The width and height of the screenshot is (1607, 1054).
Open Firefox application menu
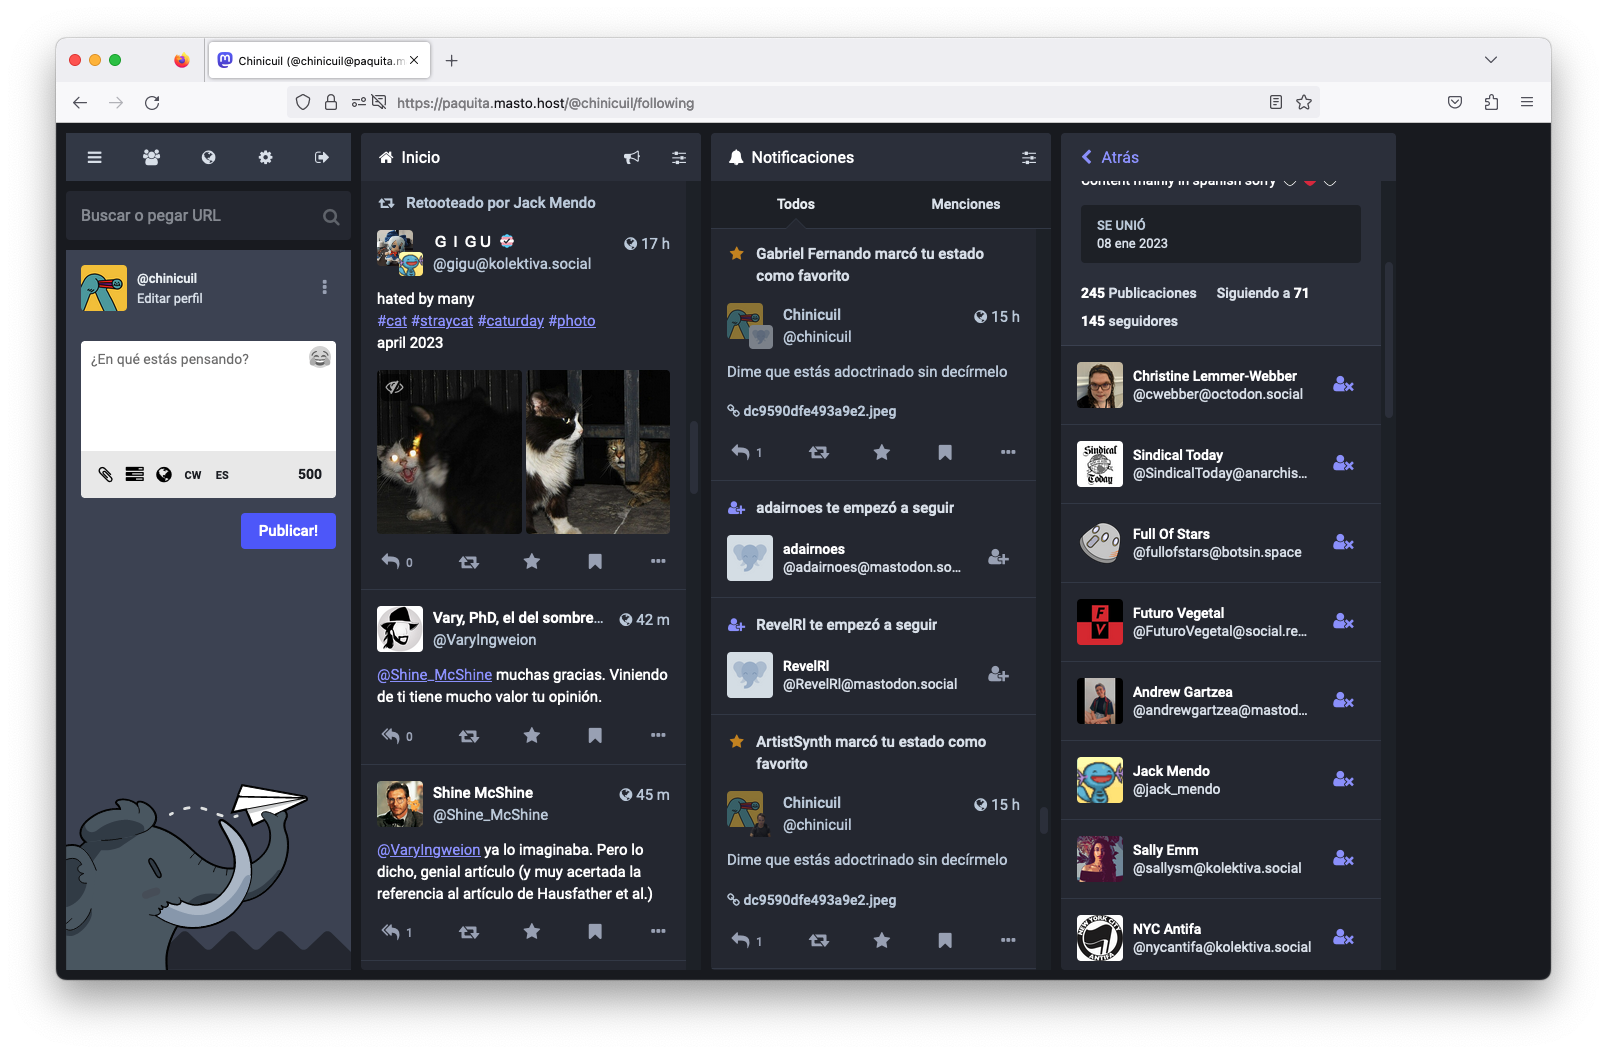pos(1526,102)
